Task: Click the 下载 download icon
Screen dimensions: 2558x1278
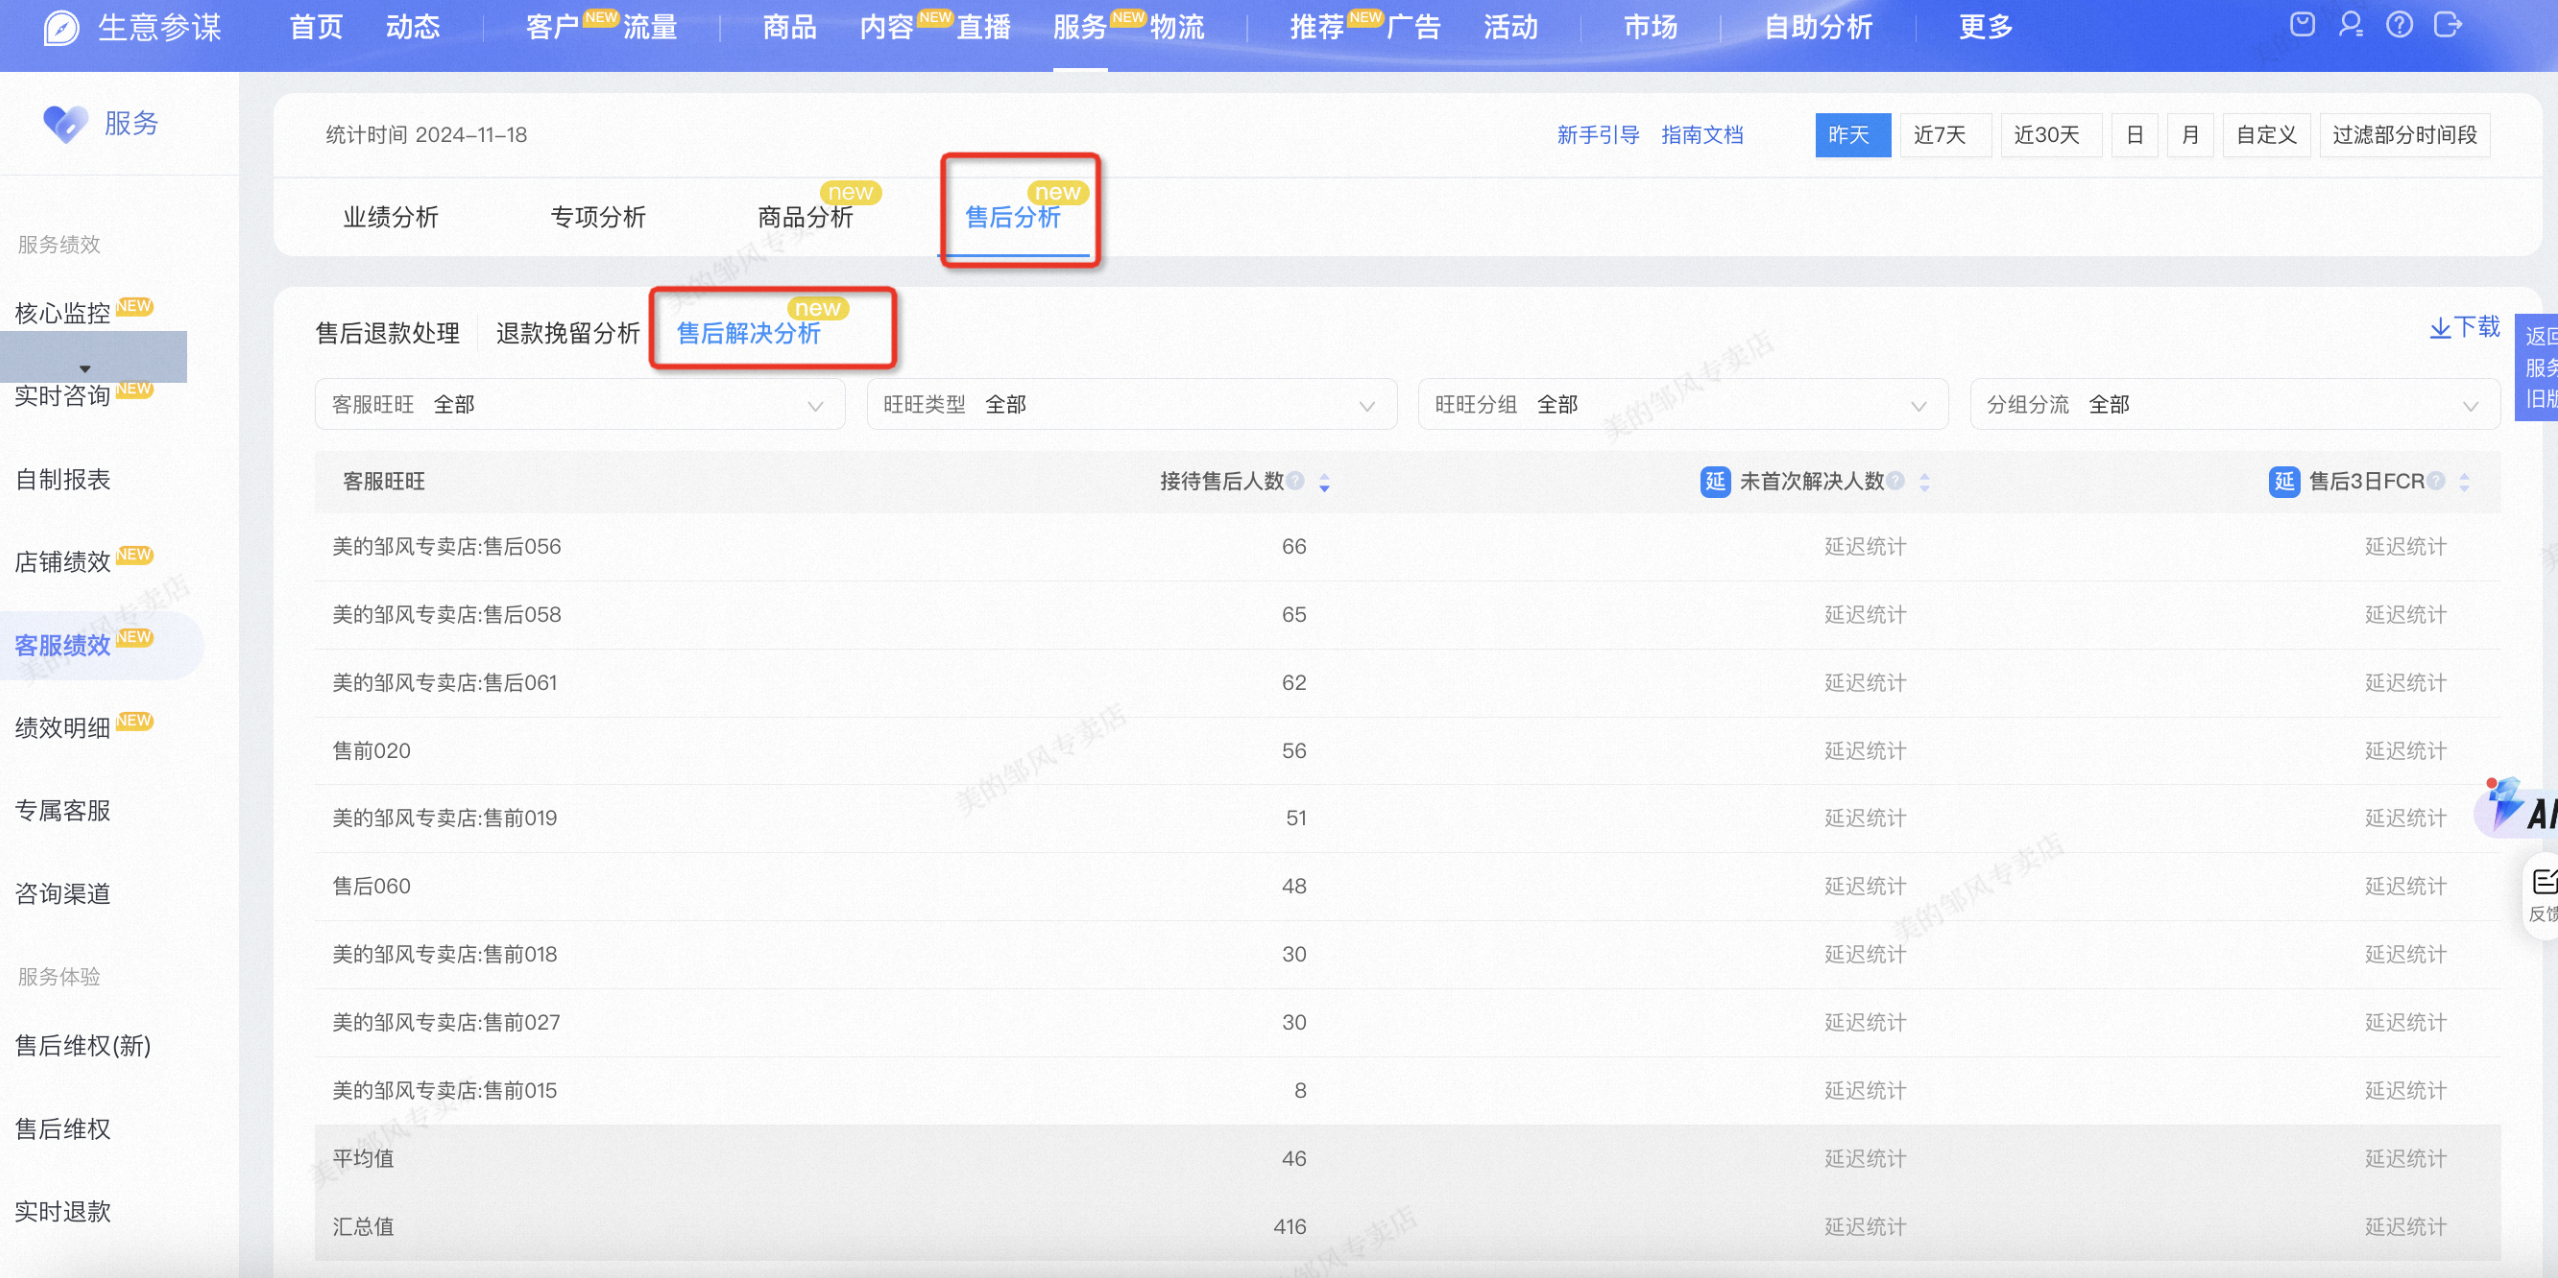Action: [2440, 328]
